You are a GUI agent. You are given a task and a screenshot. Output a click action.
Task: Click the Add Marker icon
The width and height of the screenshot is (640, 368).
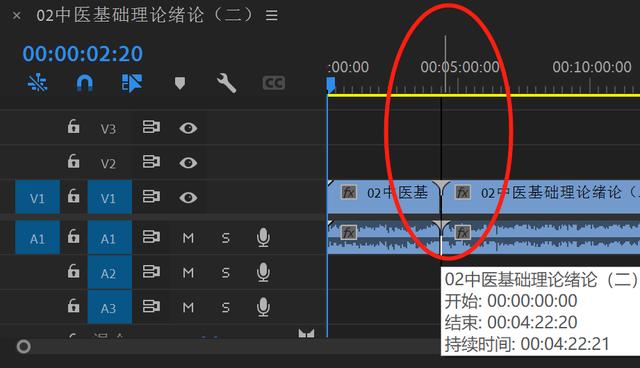[x=180, y=83]
